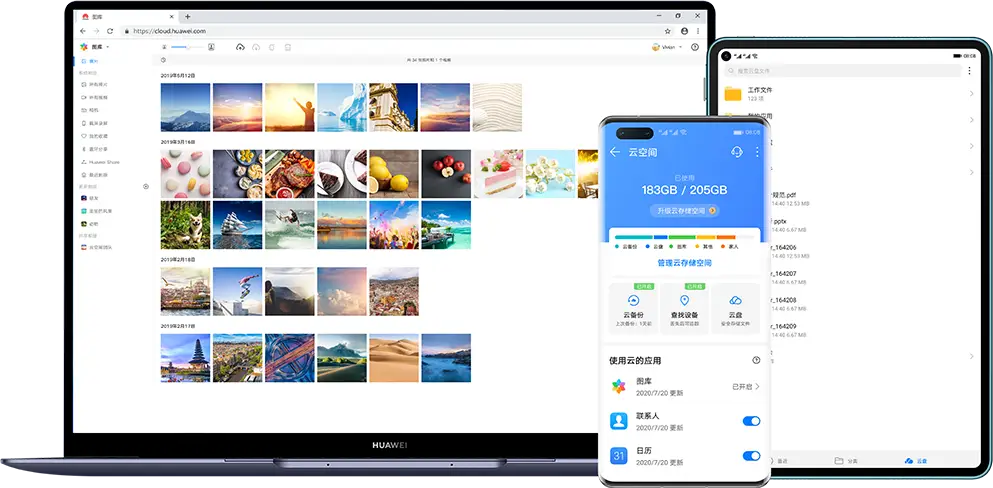Open a new browser tab with plus button
The height and width of the screenshot is (488, 993).
pyautogui.click(x=187, y=16)
